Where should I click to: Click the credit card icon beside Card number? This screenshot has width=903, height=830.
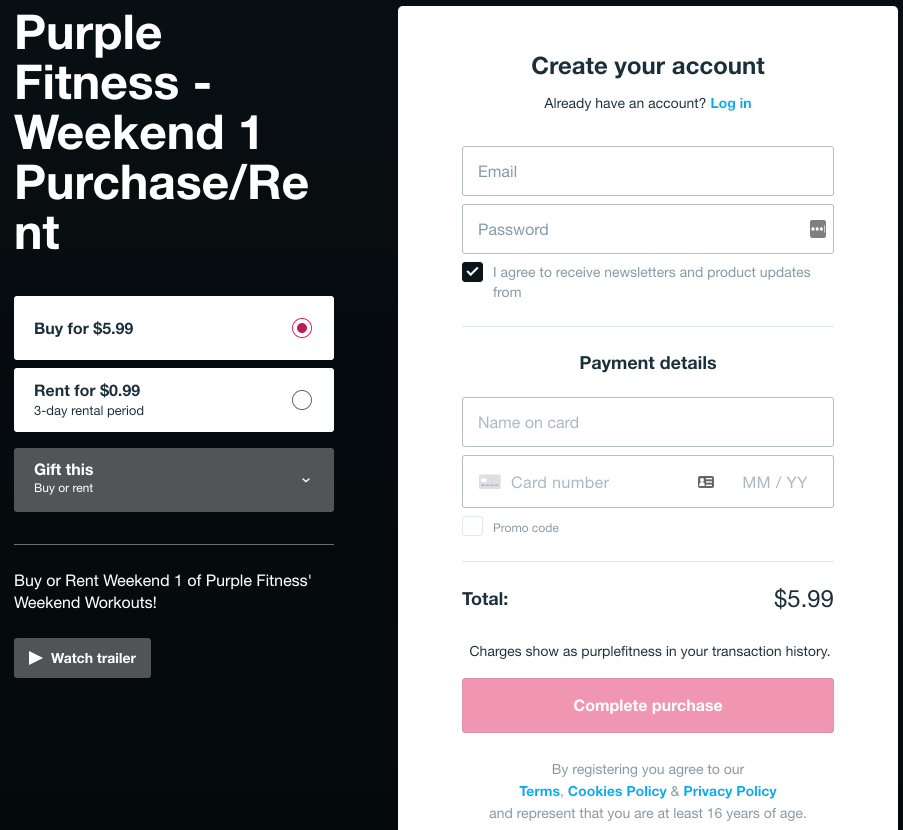coord(490,482)
